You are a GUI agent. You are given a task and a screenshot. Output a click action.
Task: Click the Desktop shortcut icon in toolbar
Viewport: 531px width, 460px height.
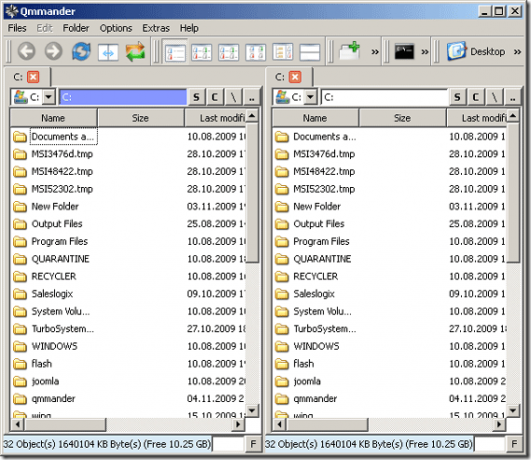click(457, 51)
